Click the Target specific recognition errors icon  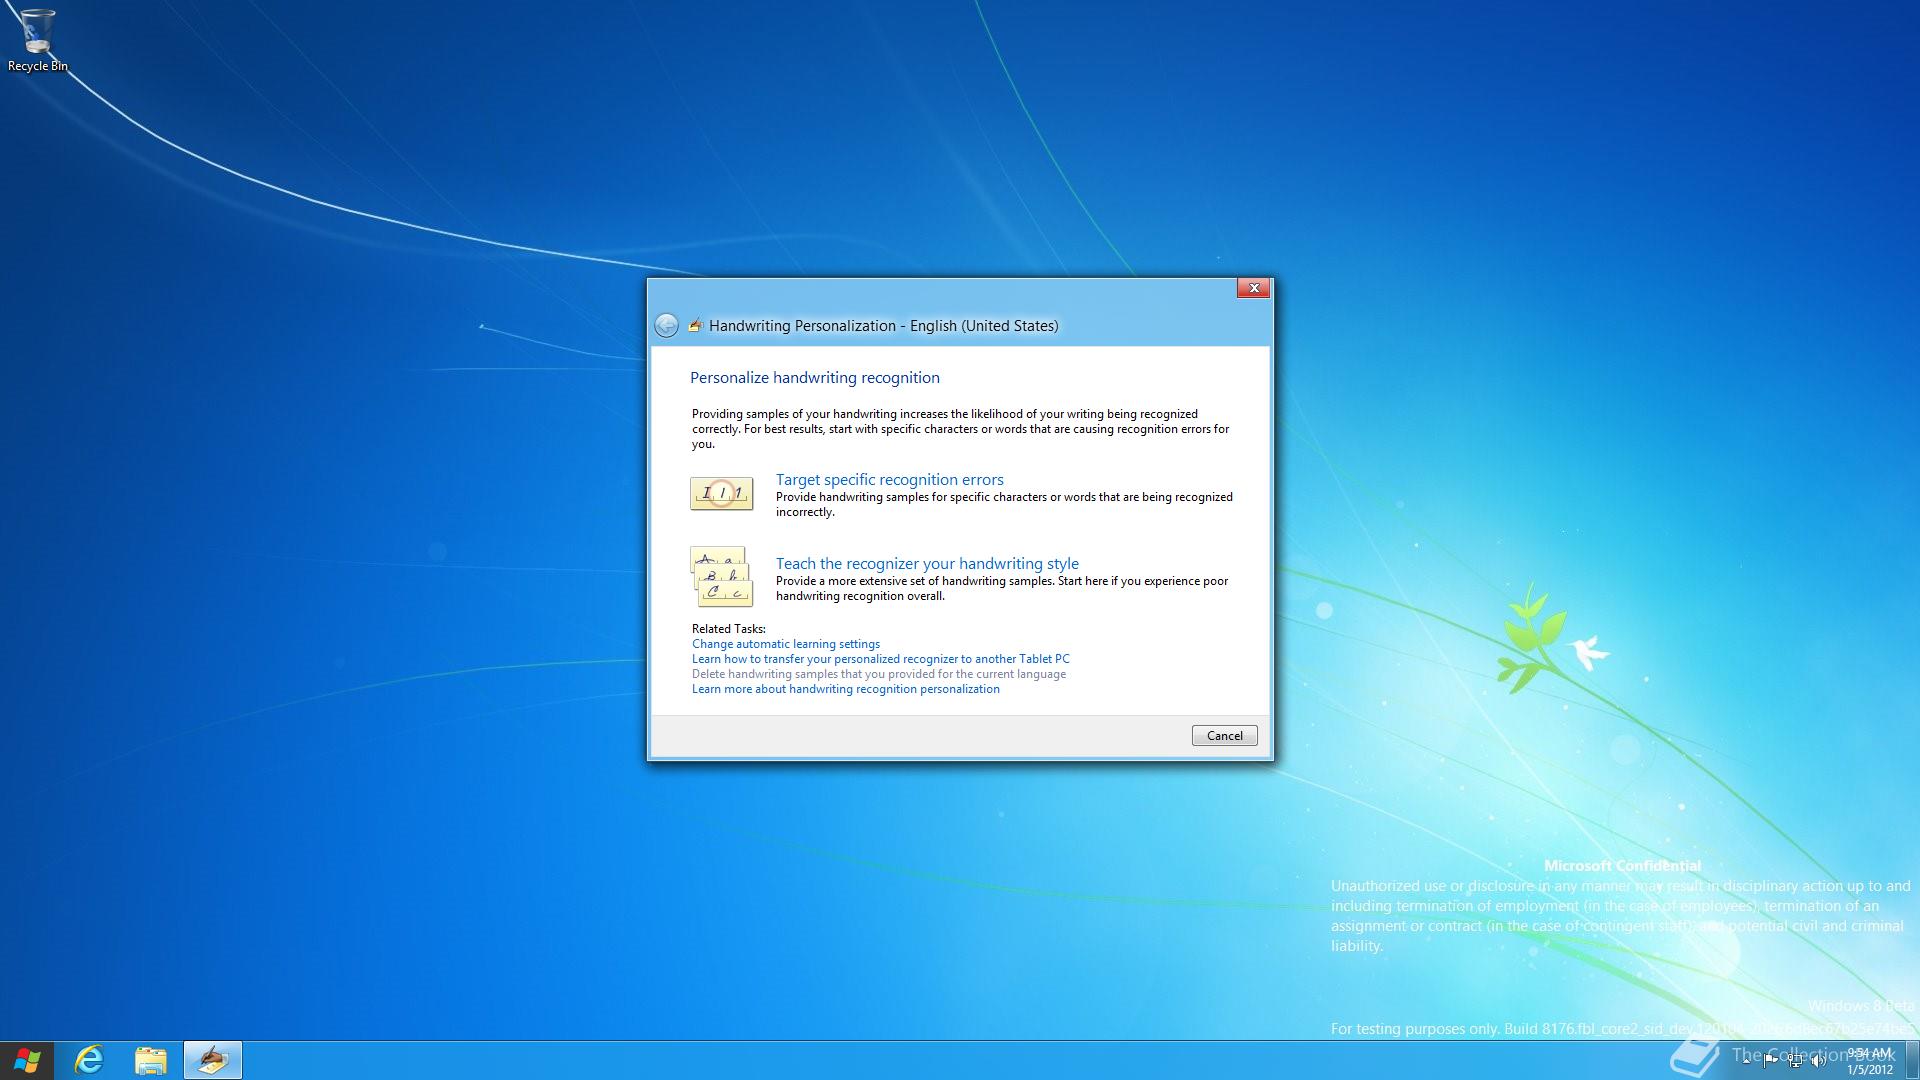click(721, 493)
